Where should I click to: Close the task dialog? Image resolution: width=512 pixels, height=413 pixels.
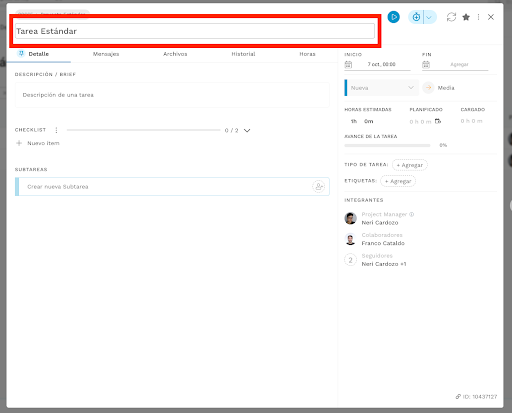click(491, 17)
